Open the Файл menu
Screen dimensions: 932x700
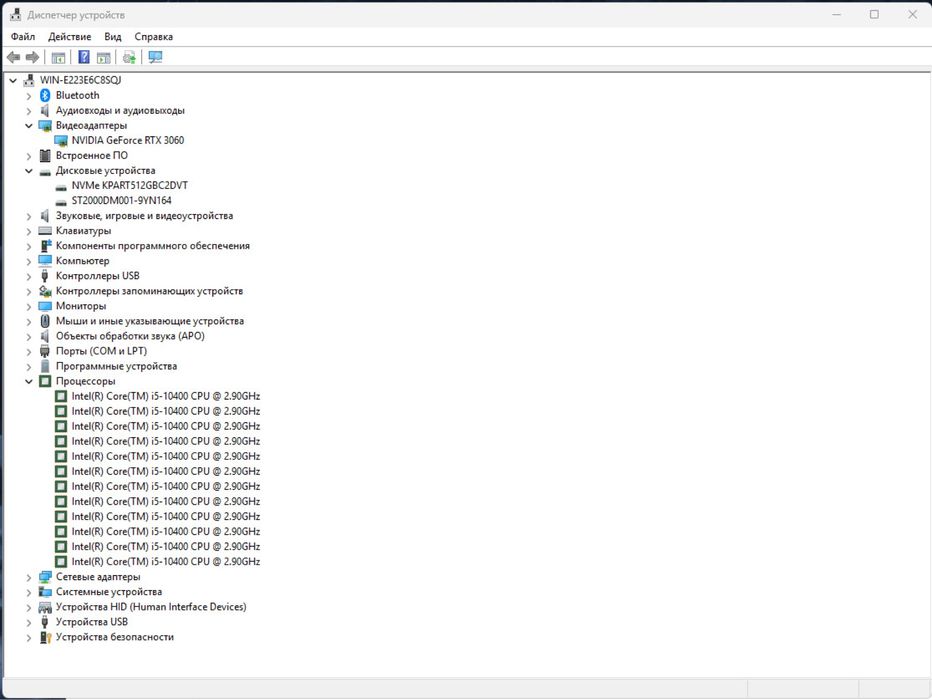(23, 37)
